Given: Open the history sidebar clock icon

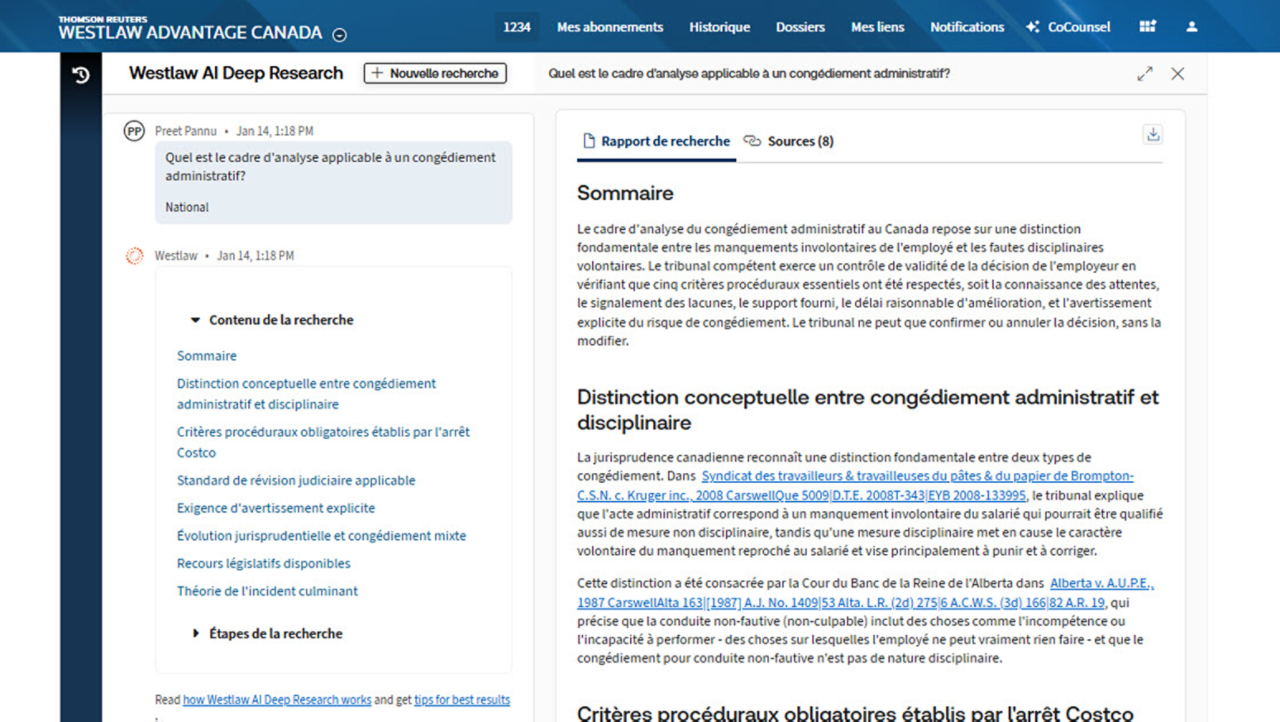Looking at the screenshot, I should point(81,75).
